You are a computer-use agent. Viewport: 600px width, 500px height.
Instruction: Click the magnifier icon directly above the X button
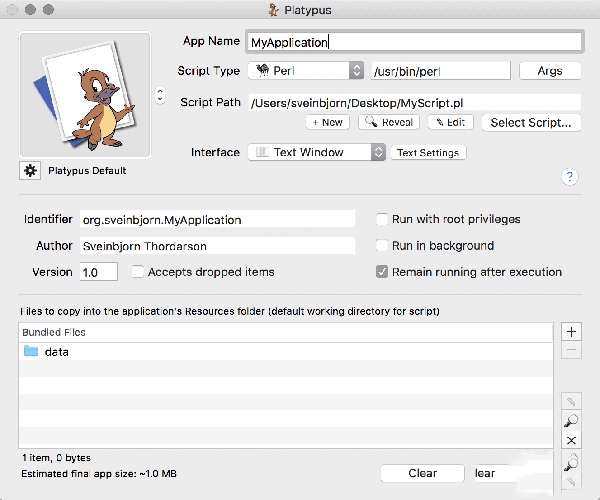point(571,421)
